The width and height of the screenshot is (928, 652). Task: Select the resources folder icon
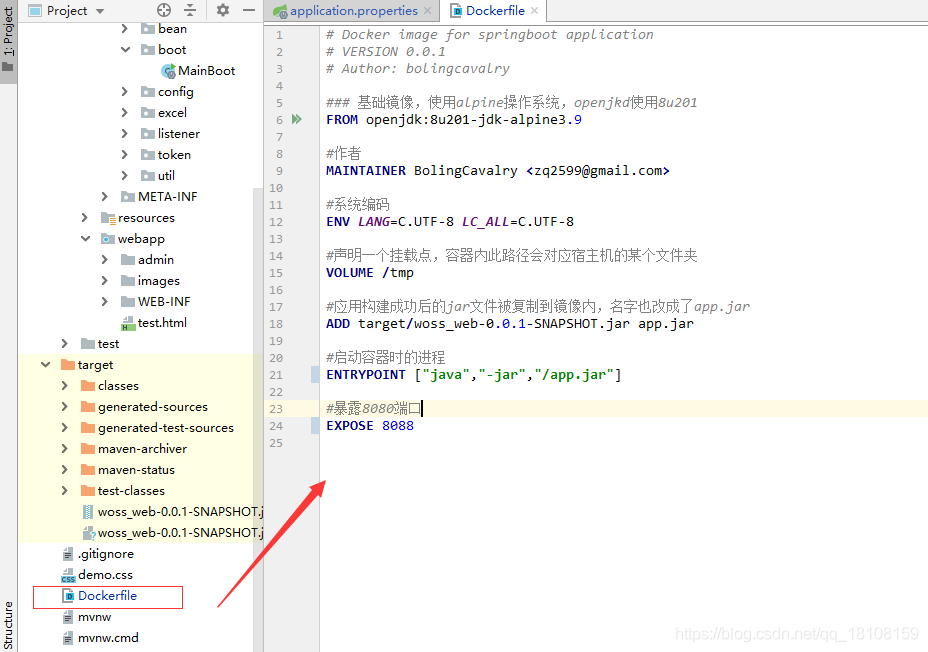[x=108, y=218]
